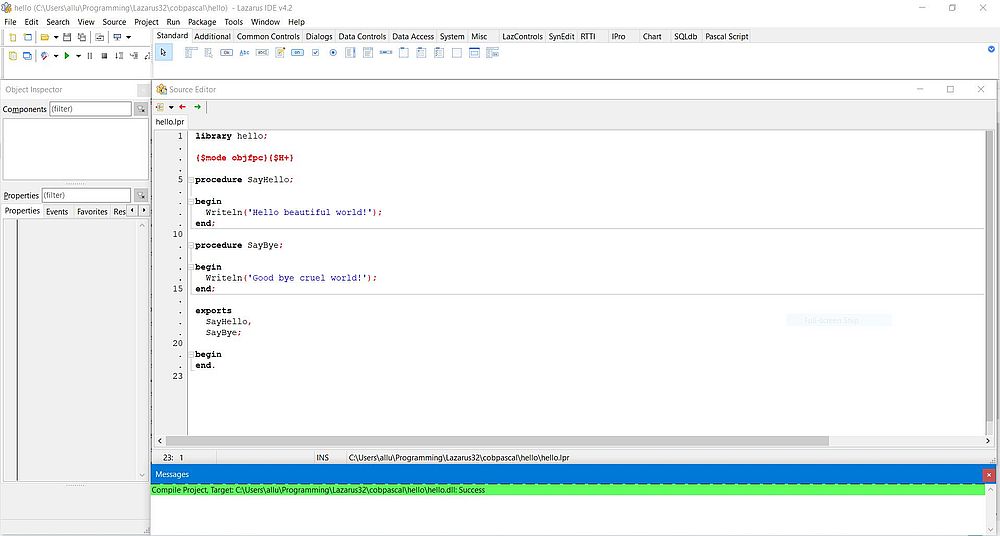This screenshot has width=1000, height=536.
Task: Select the pointer selection tool in palette
Action: click(163, 52)
